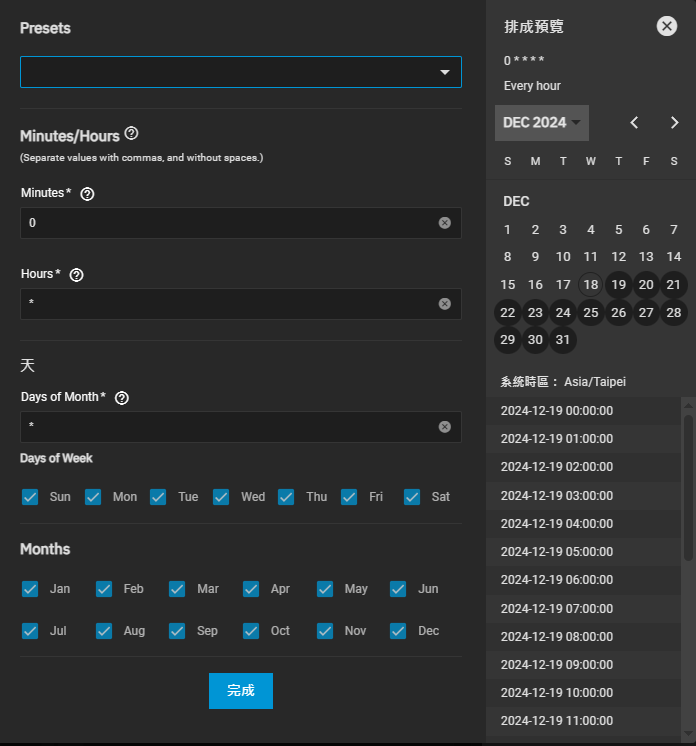Image resolution: width=696 pixels, height=746 pixels.
Task: Open the Presets dropdown
Action: (240, 73)
